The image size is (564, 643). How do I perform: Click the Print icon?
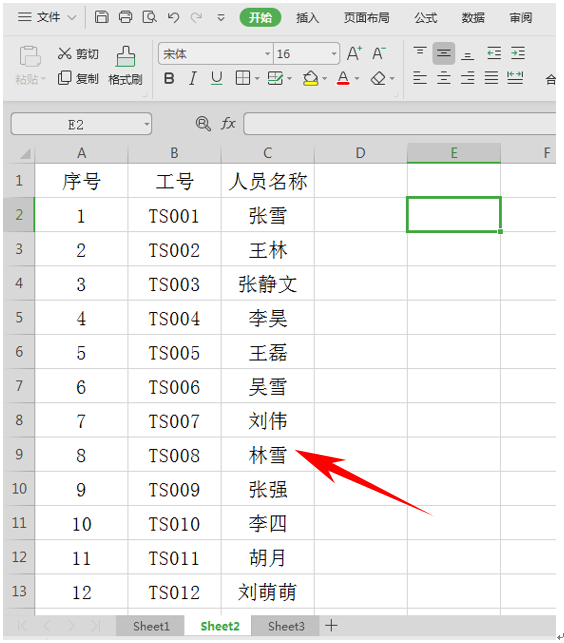(x=125, y=17)
